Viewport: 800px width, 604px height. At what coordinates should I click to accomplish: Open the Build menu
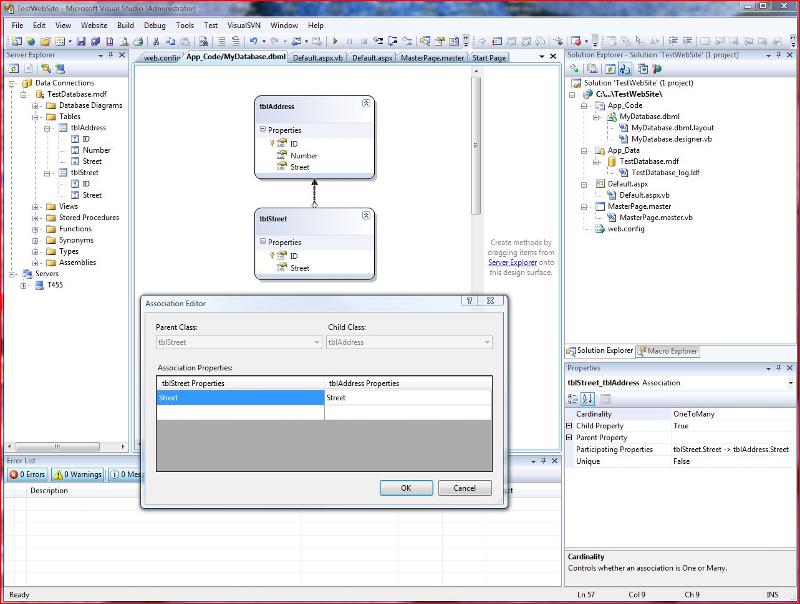pos(126,25)
